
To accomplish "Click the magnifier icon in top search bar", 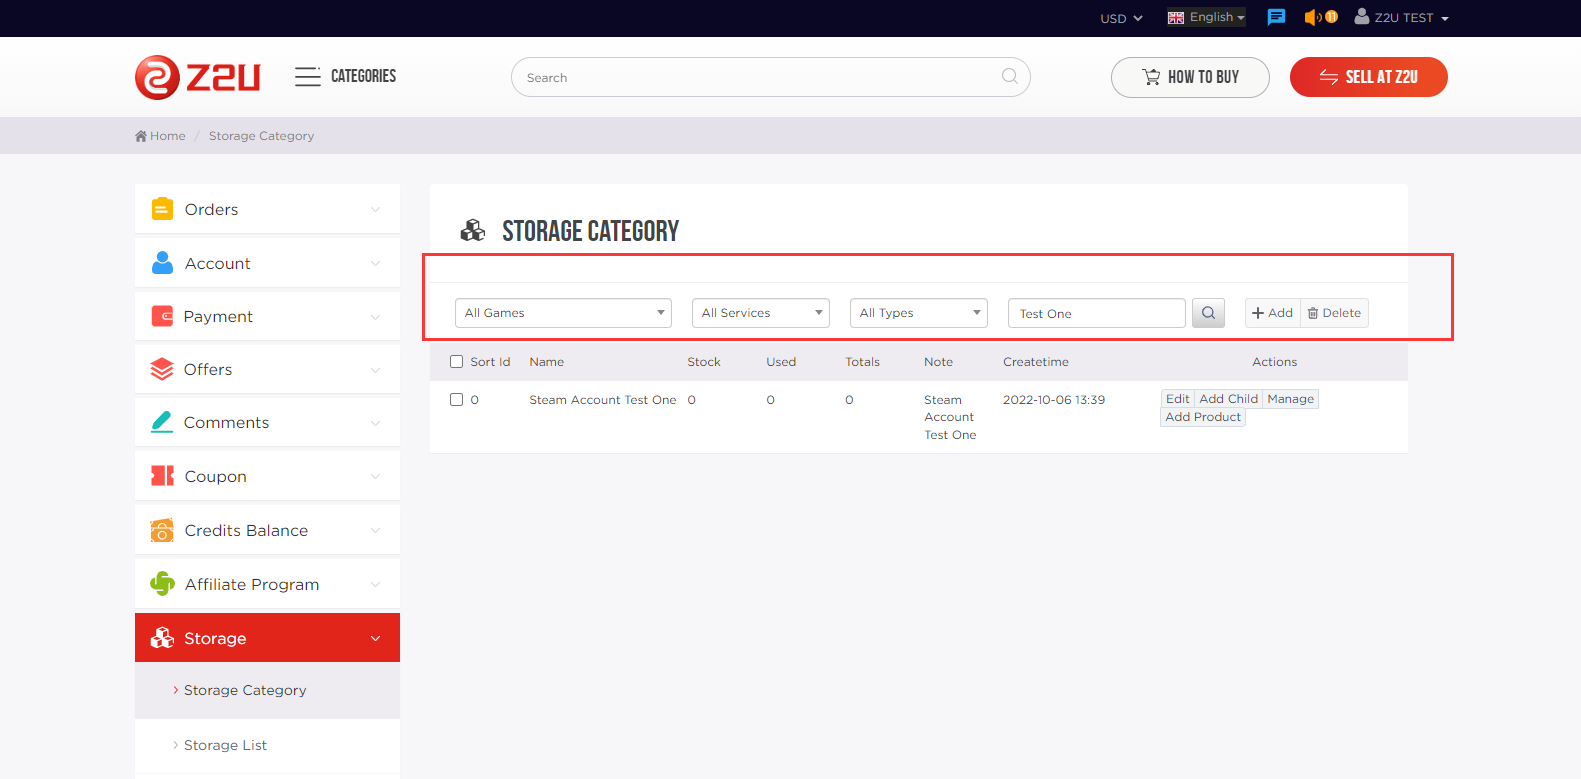I will [1009, 77].
